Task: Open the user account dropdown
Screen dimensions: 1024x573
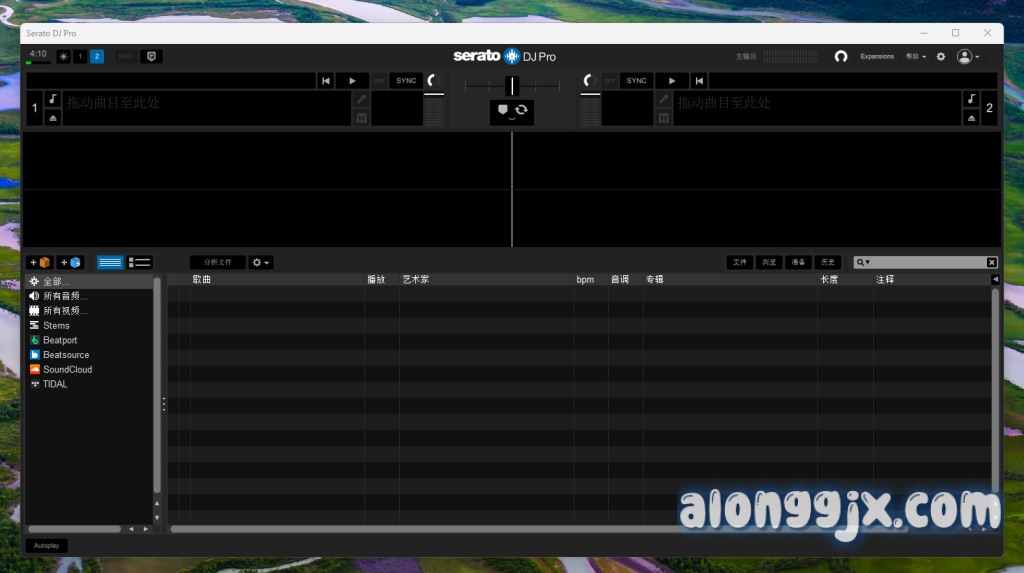Action: (x=967, y=57)
